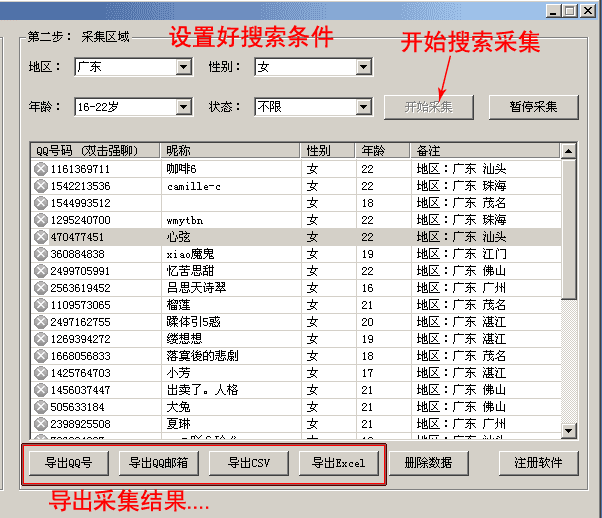Click the 开始采集 button
Image resolution: width=602 pixels, height=518 pixels.
428,107
